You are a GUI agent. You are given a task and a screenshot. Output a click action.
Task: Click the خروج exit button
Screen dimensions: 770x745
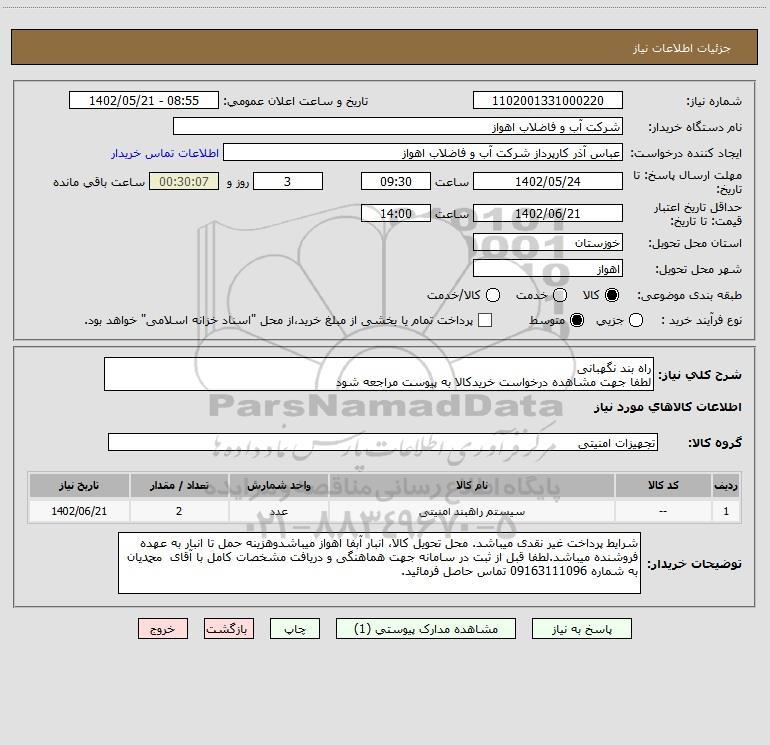coord(163,629)
